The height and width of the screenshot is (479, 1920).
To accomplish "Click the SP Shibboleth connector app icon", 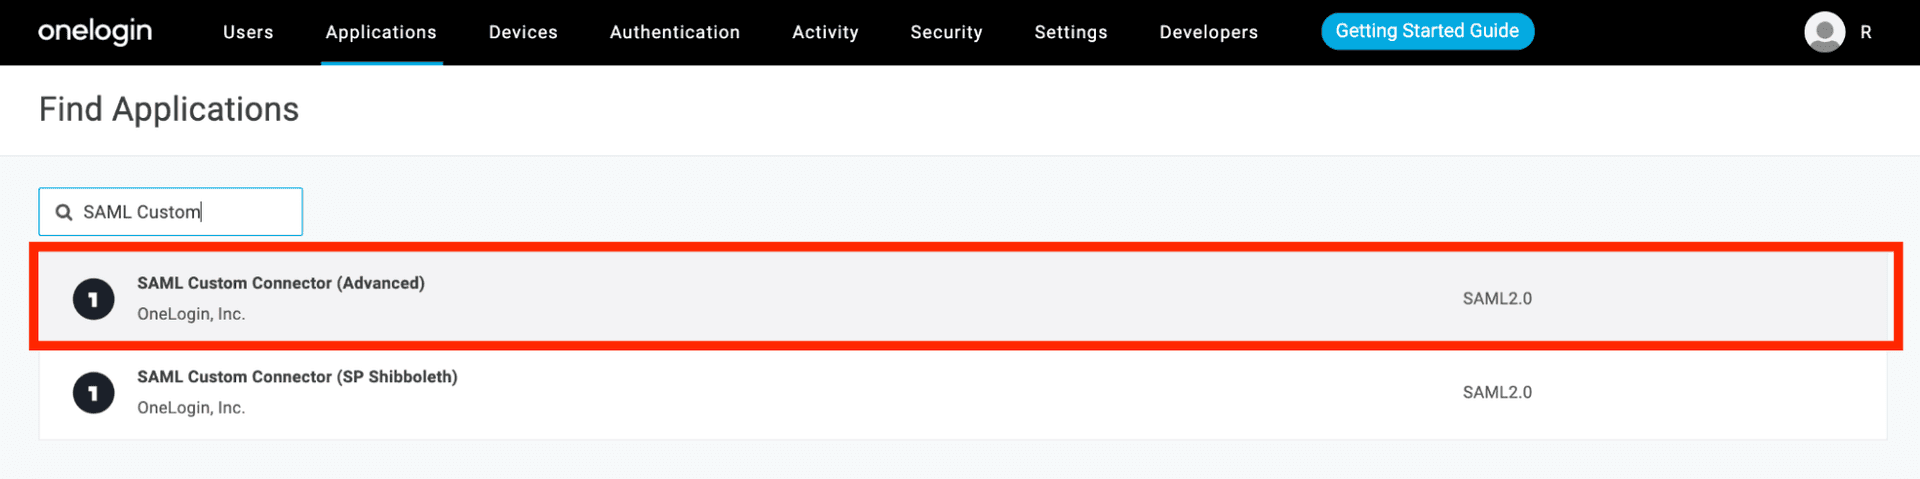I will tap(94, 393).
